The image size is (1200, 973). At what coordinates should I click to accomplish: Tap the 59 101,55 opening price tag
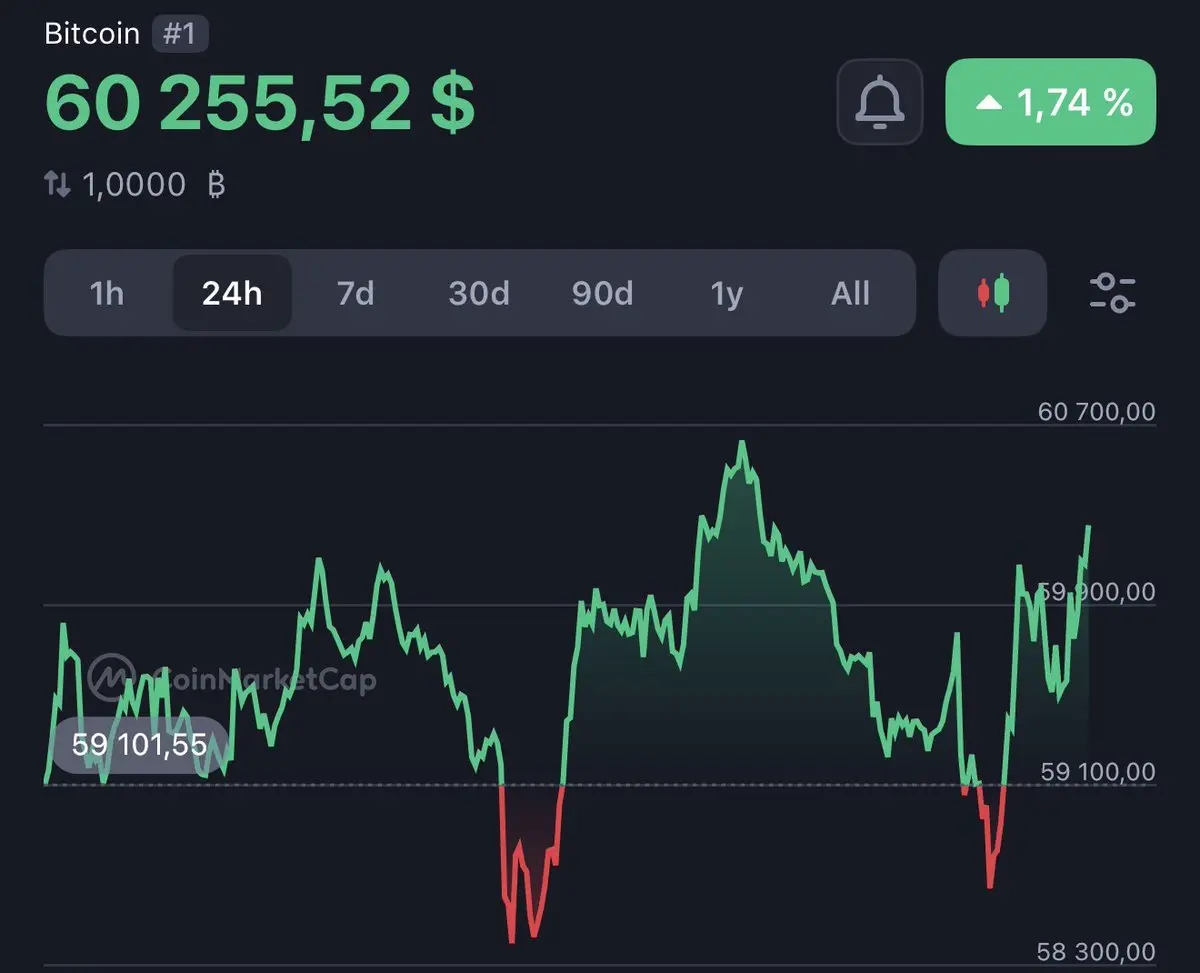pos(140,744)
